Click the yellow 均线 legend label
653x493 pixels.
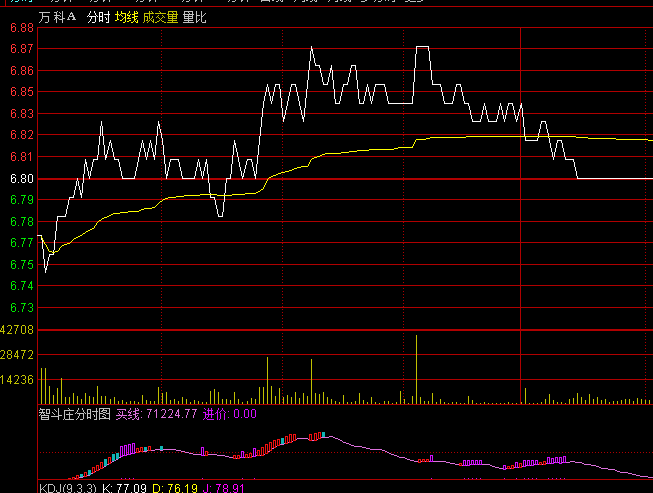coord(126,18)
